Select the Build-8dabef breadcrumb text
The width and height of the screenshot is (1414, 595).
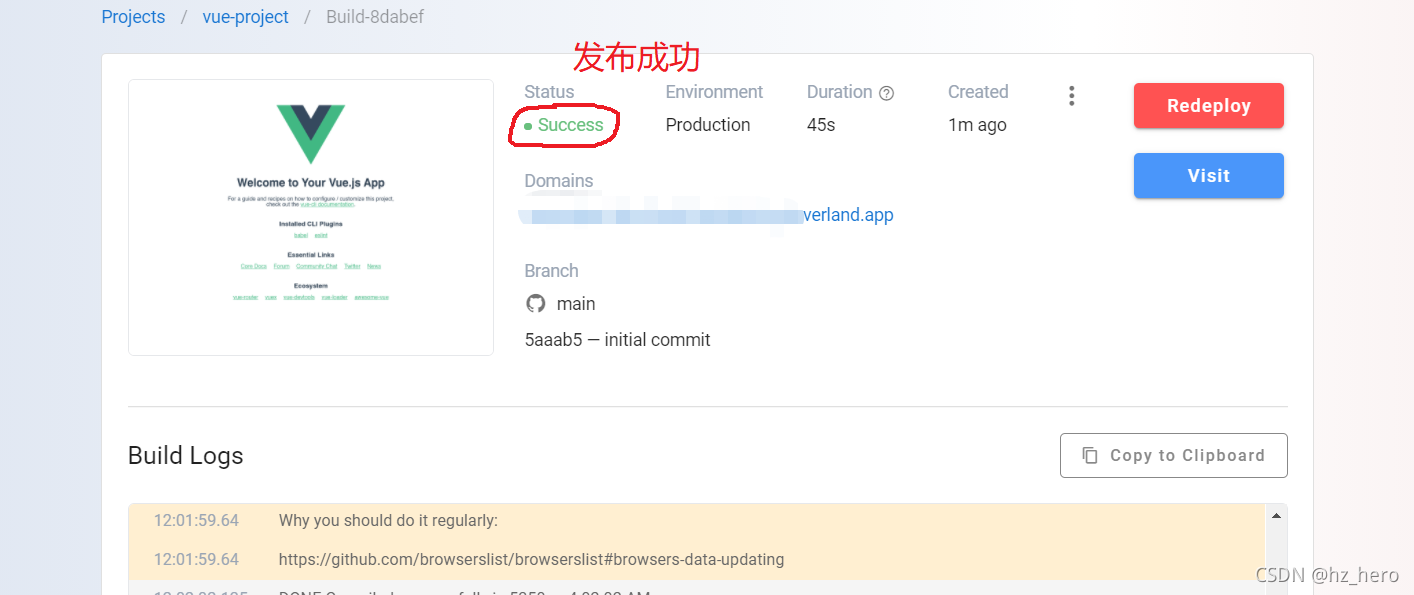pyautogui.click(x=375, y=17)
